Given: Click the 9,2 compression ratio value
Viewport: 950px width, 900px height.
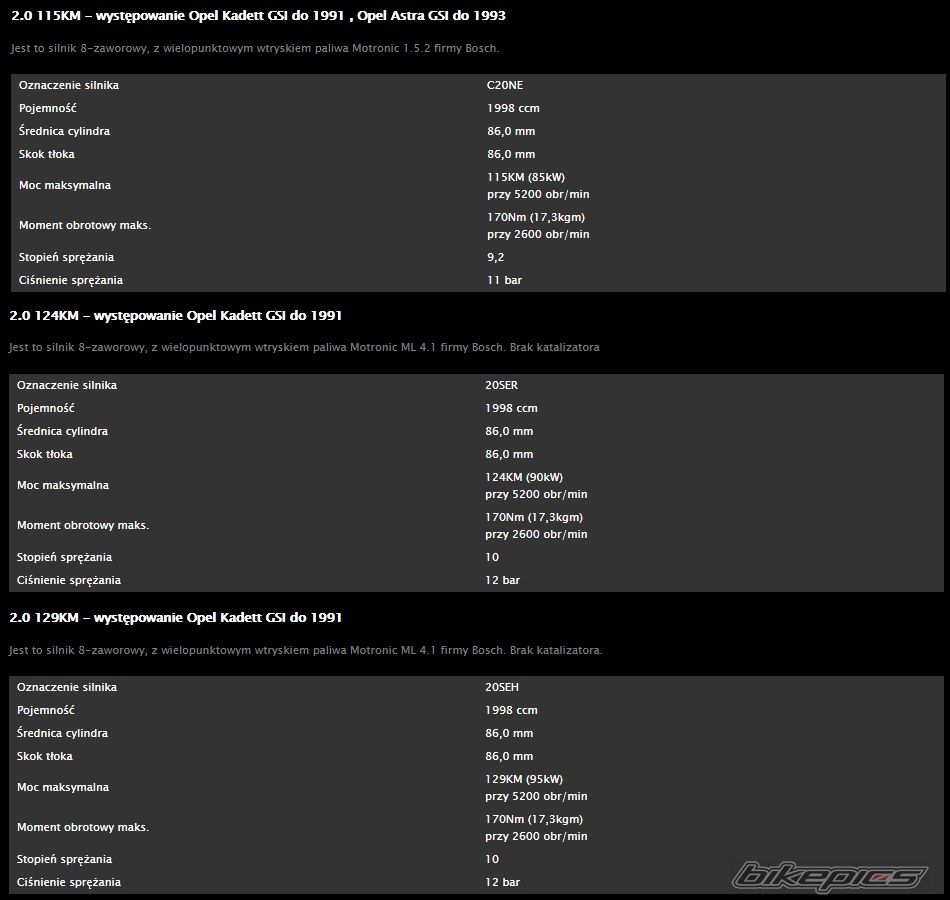Looking at the screenshot, I should tap(496, 257).
